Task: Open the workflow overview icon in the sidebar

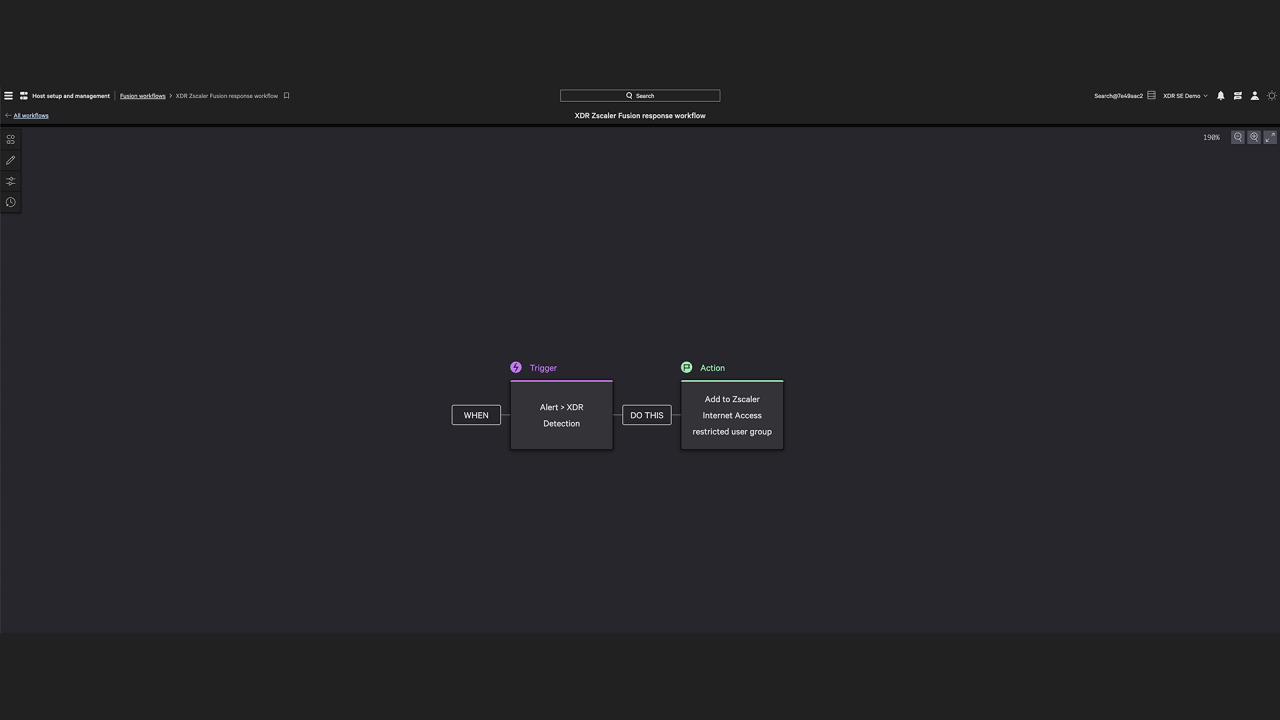Action: 11,139
